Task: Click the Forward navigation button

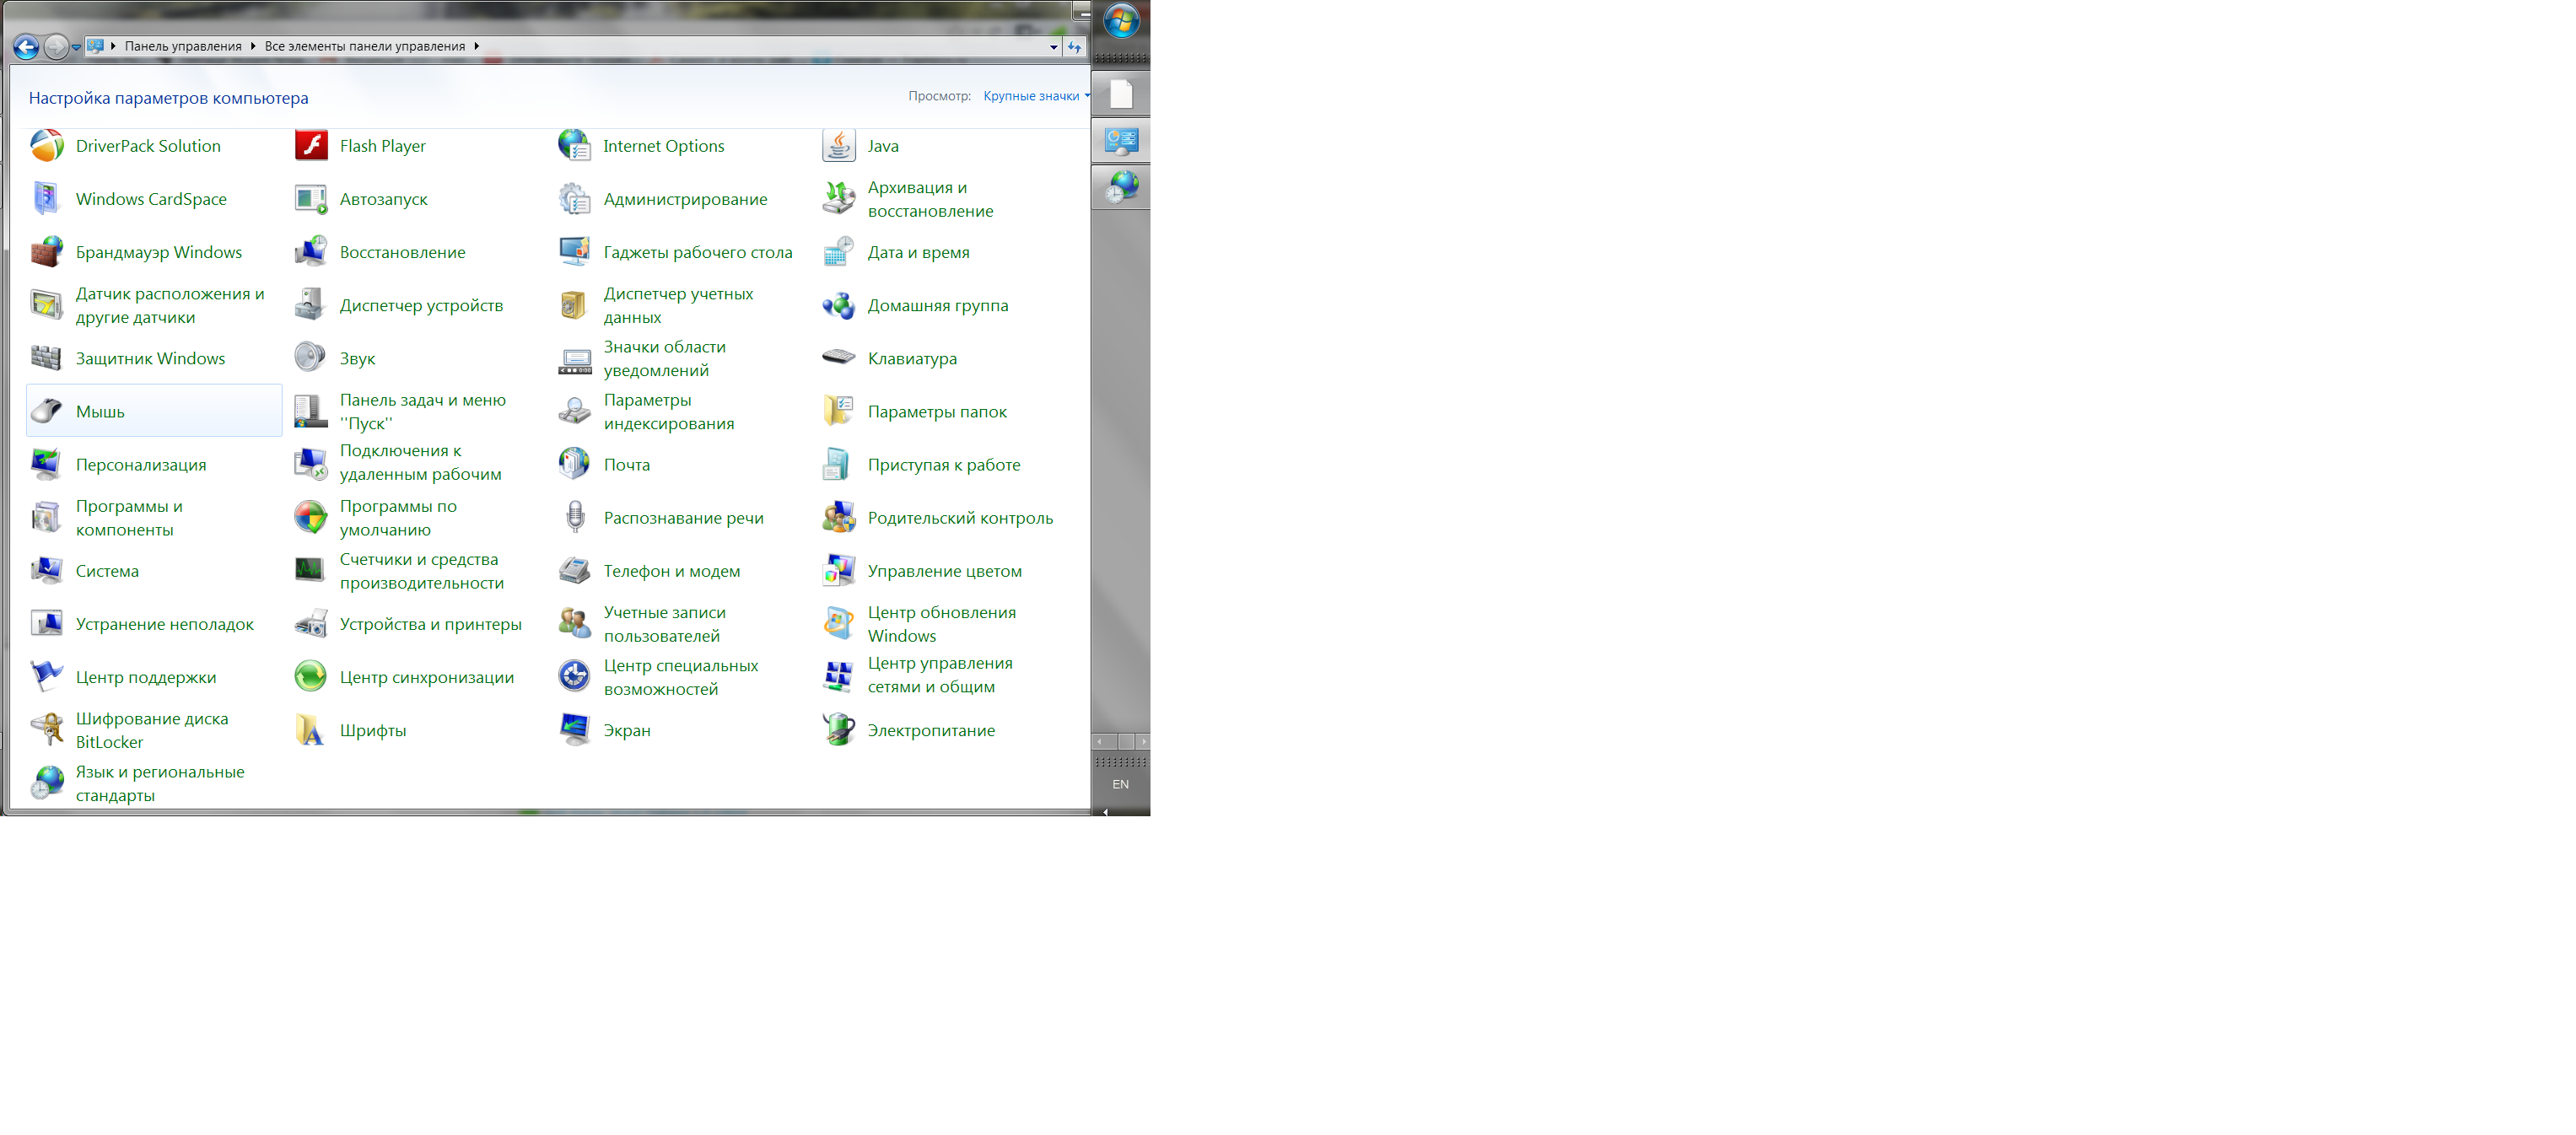Action: click(56, 46)
